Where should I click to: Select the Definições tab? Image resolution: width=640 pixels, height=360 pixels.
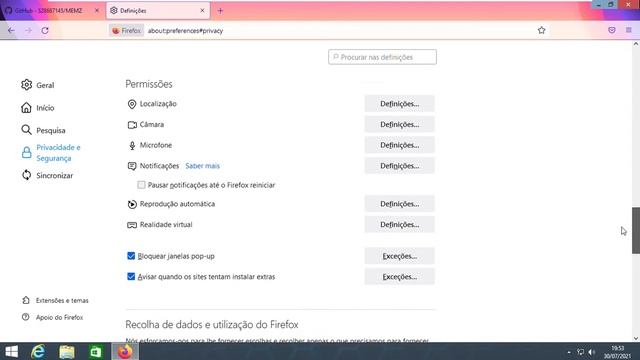(158, 11)
